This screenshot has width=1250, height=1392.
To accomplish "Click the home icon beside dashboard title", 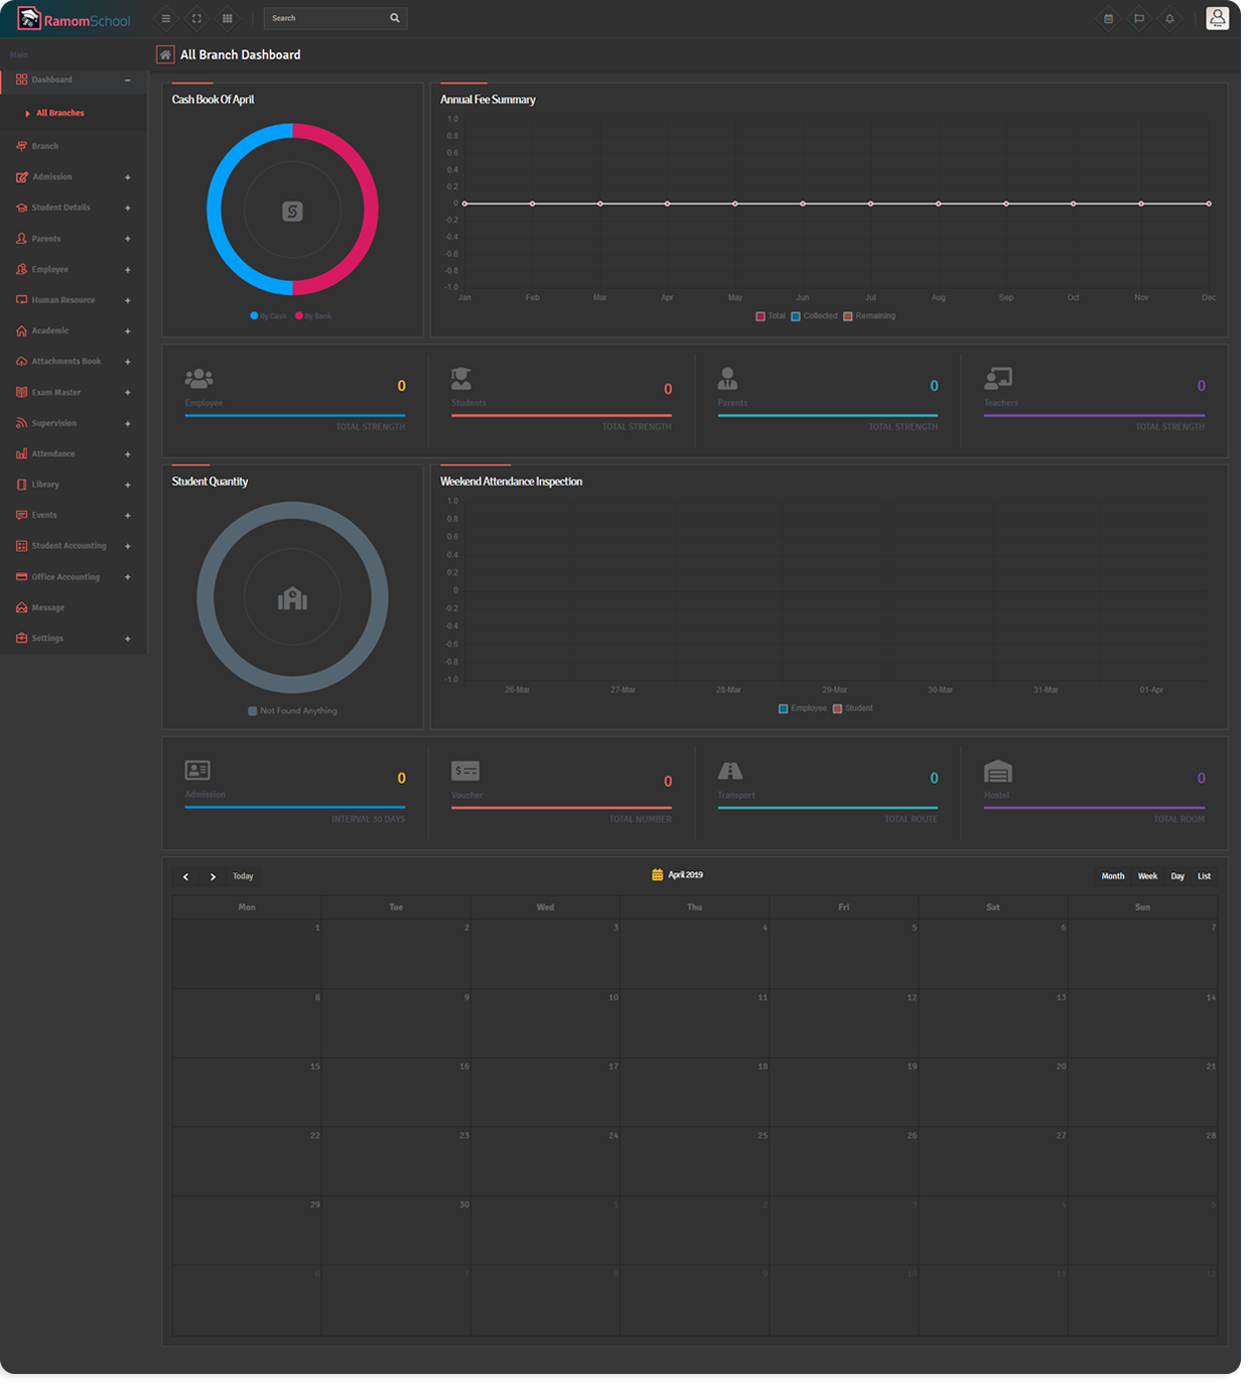I will point(166,55).
